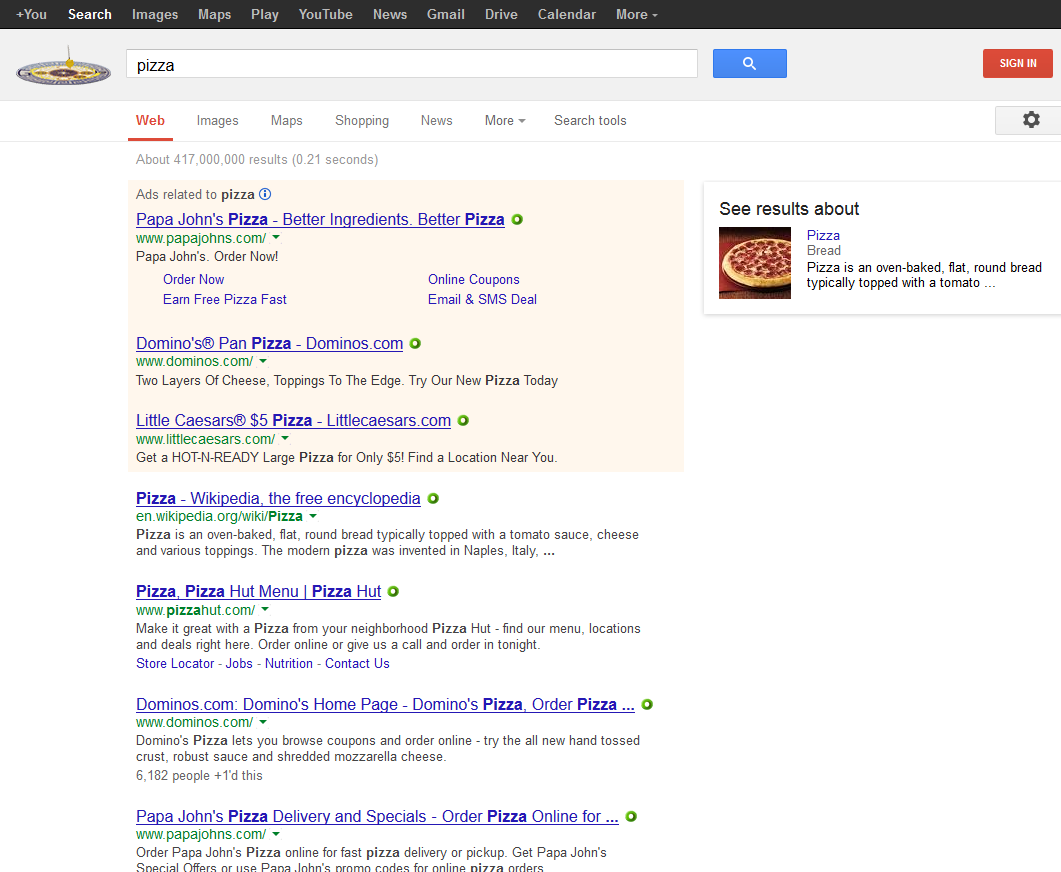
Task: Open YouTube from the top bar
Action: [x=325, y=14]
